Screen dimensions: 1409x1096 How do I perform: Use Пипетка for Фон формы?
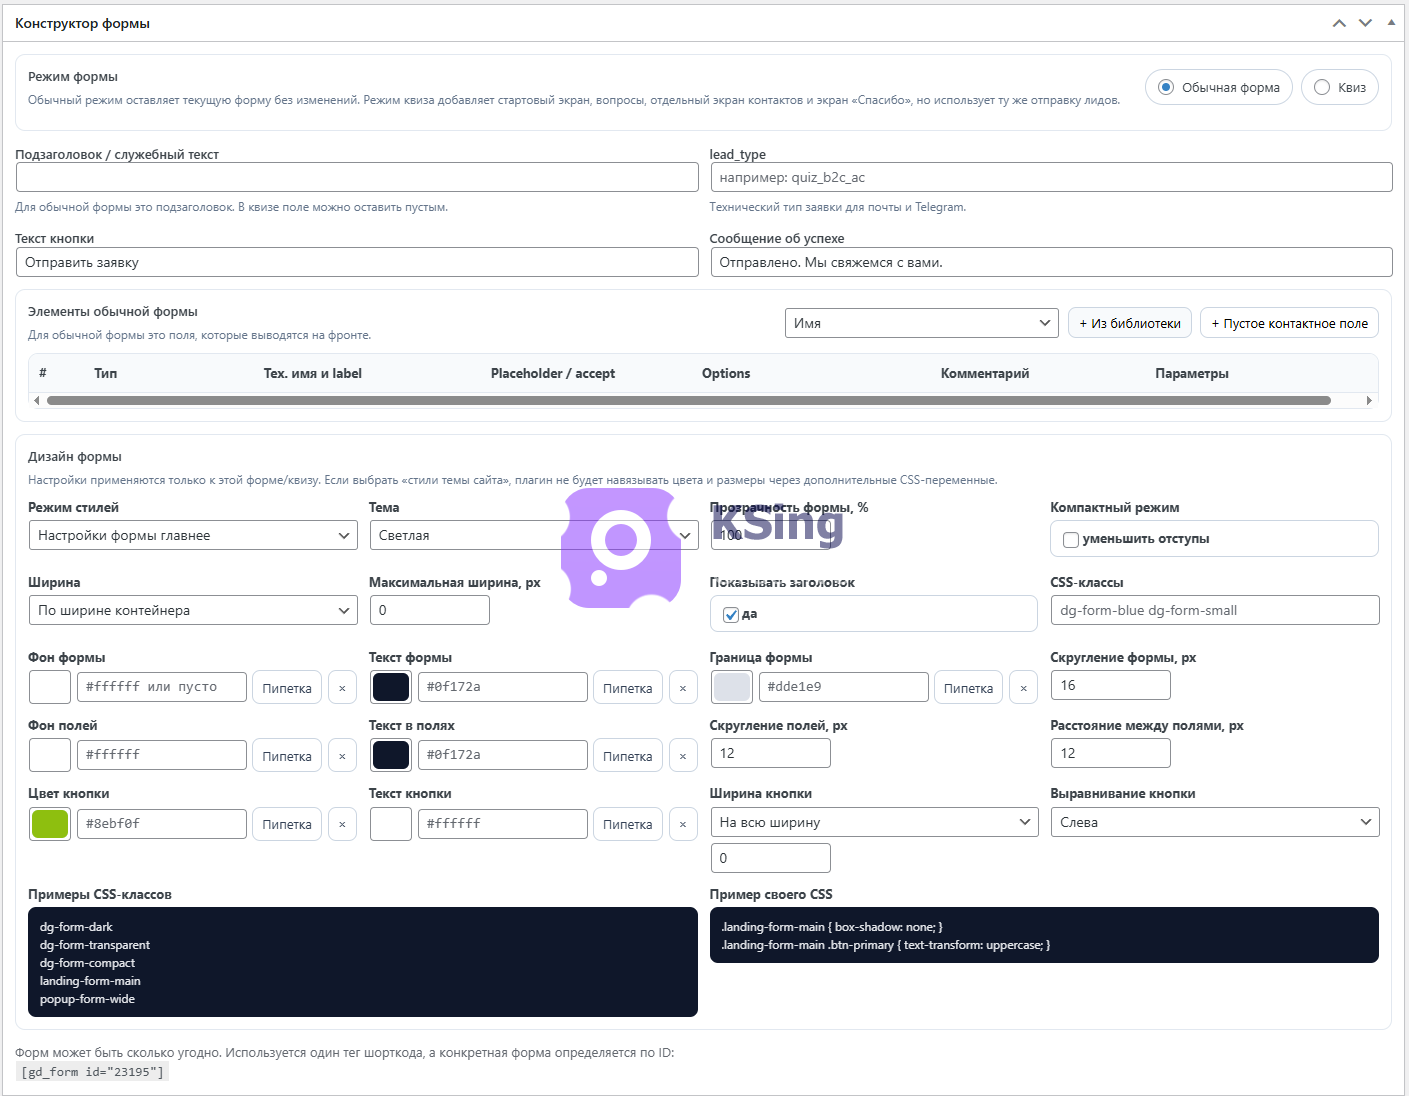(x=287, y=688)
